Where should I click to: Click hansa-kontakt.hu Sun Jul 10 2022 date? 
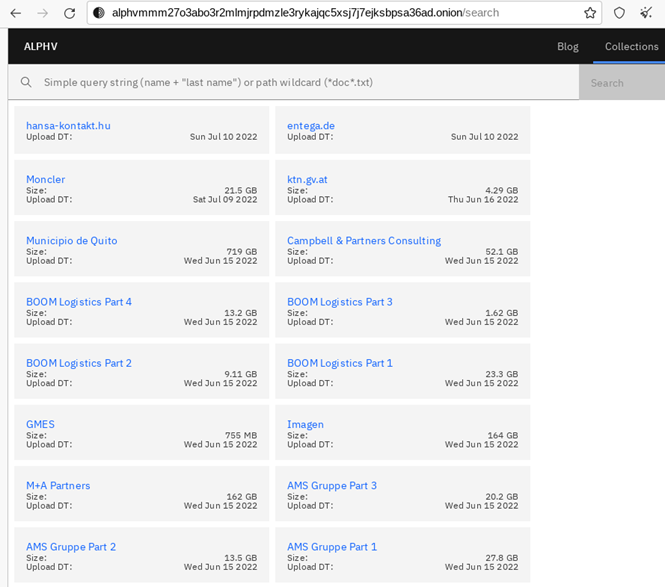point(224,137)
